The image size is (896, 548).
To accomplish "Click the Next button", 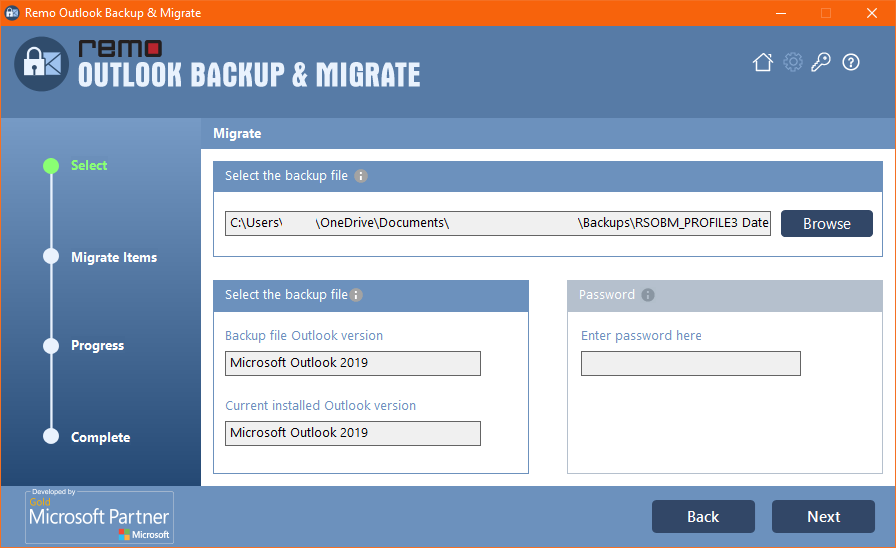I will coord(823,516).
